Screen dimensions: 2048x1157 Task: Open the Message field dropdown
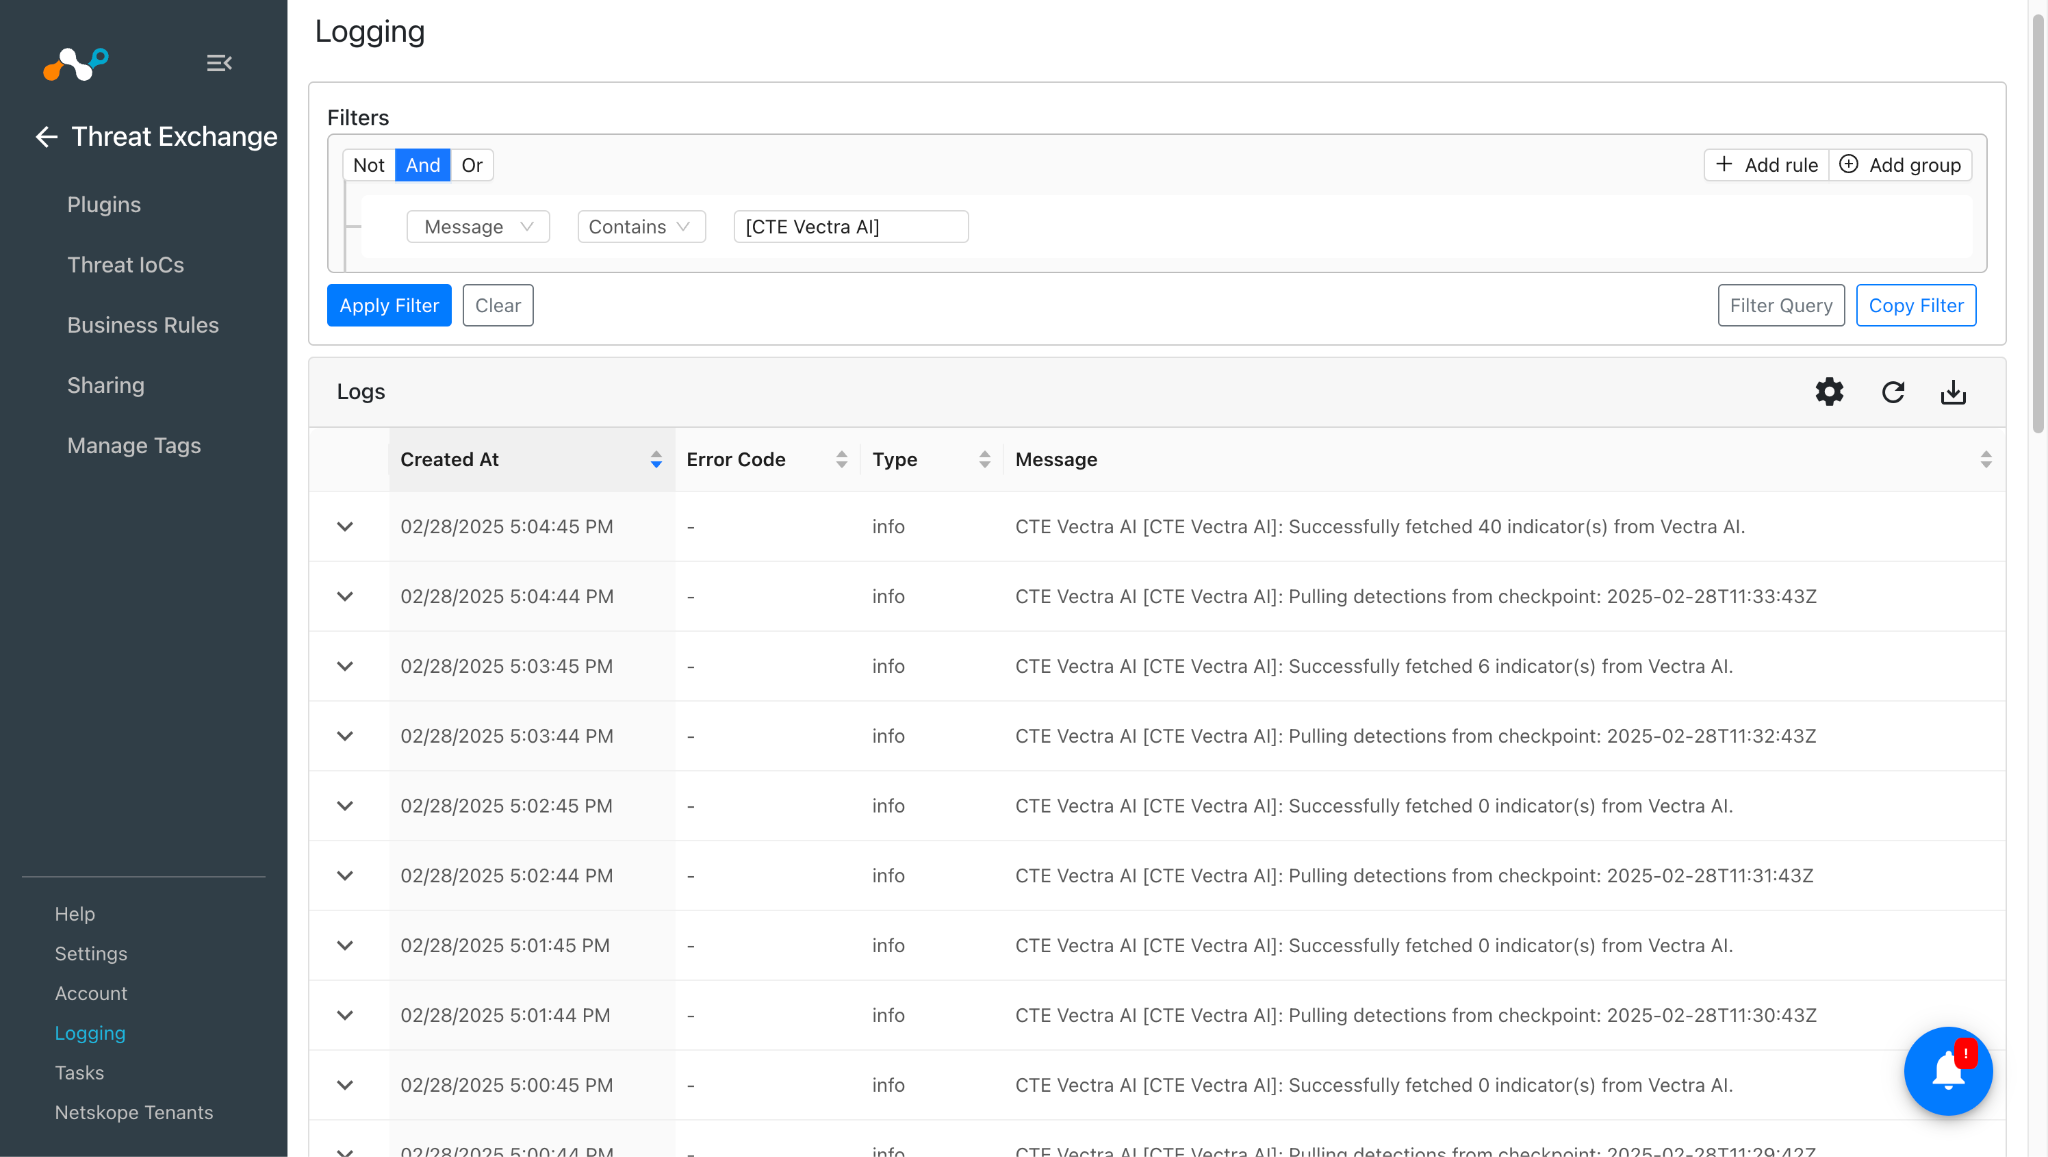click(478, 227)
